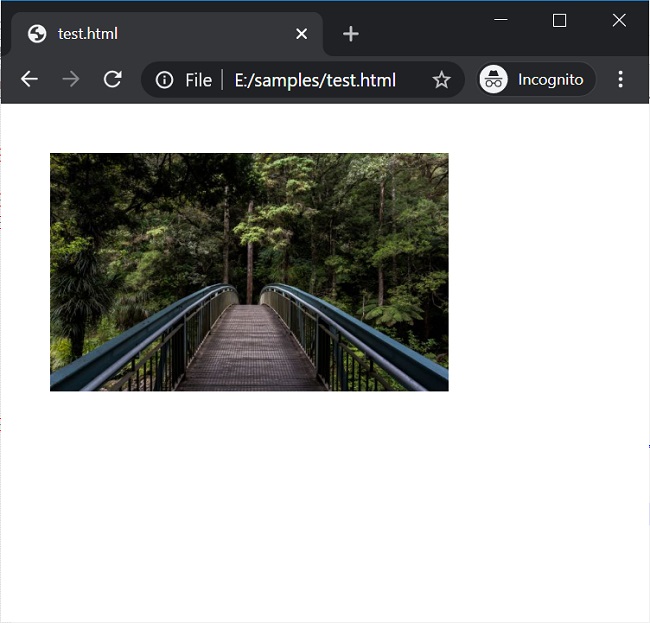Open Chrome's three-dot menu
Screen dimensions: 650x623
[620, 79]
